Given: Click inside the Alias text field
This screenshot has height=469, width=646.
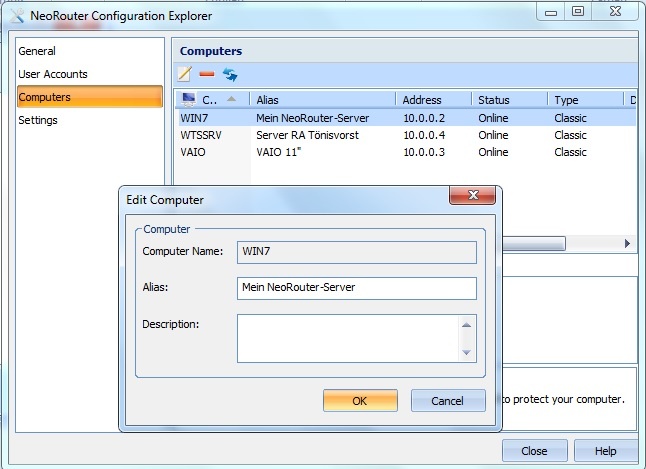Looking at the screenshot, I should point(356,288).
